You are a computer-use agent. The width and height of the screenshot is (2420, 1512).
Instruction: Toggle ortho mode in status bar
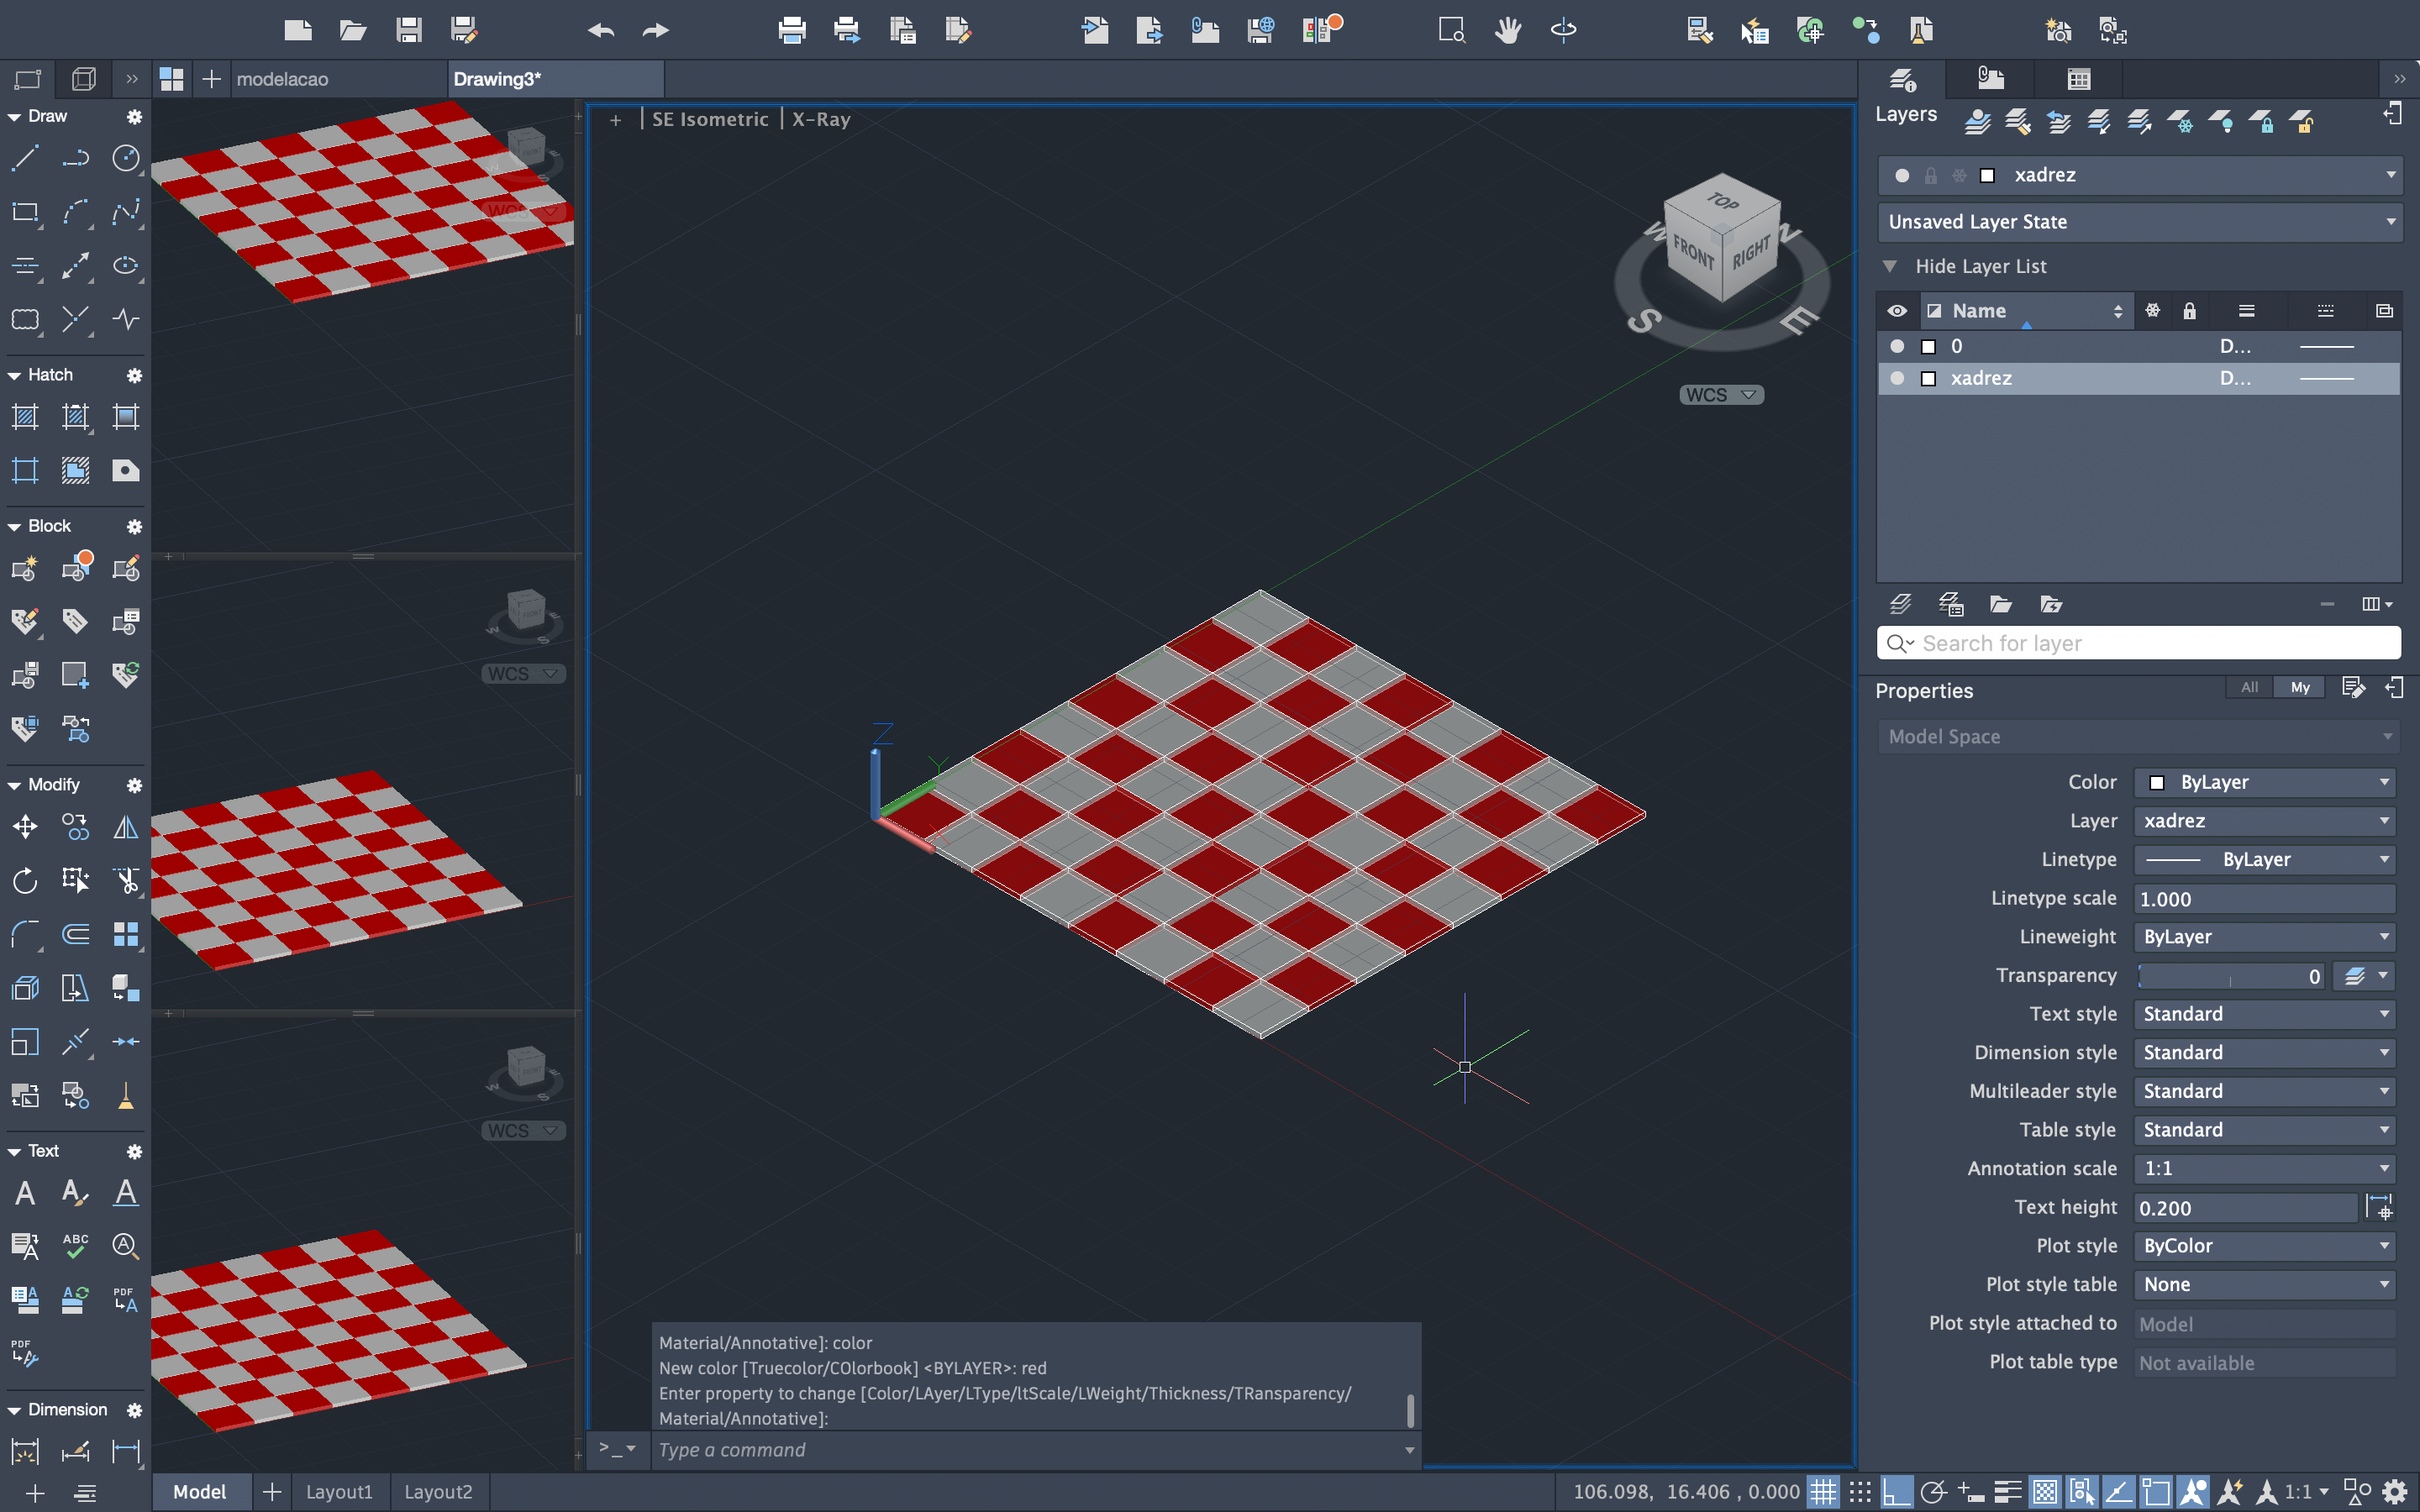pos(1896,1492)
